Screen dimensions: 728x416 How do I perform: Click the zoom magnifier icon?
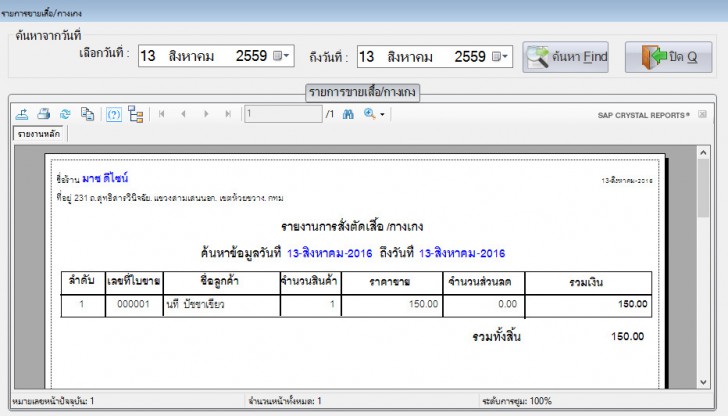point(370,114)
